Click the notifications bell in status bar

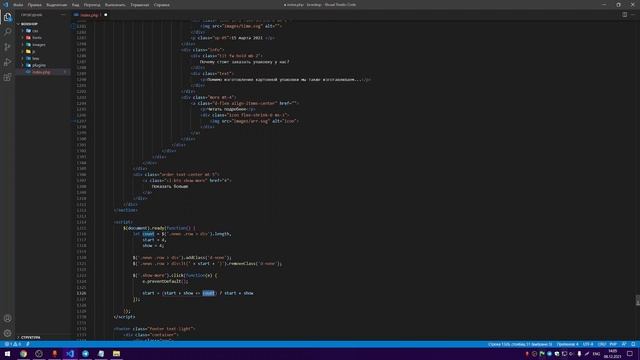(x=633, y=344)
